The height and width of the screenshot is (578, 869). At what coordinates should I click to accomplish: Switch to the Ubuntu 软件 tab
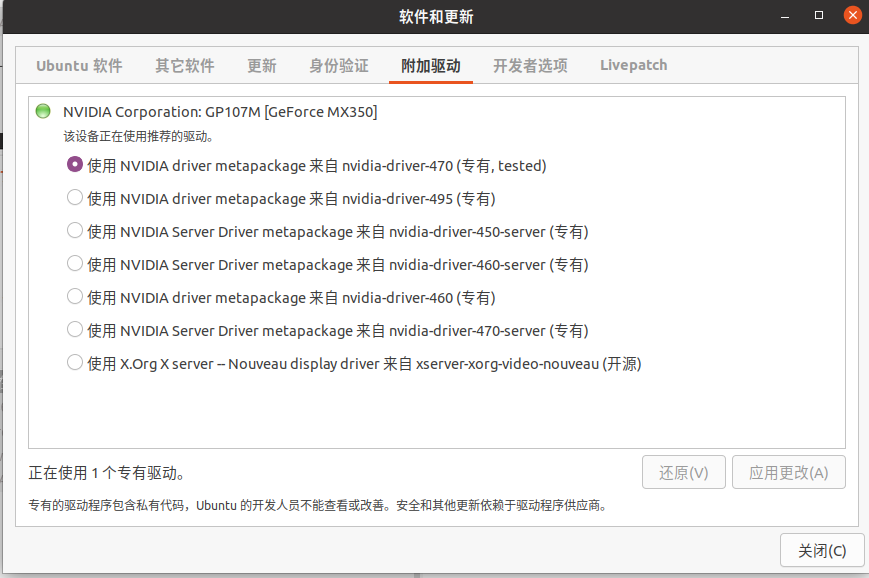(x=79, y=65)
